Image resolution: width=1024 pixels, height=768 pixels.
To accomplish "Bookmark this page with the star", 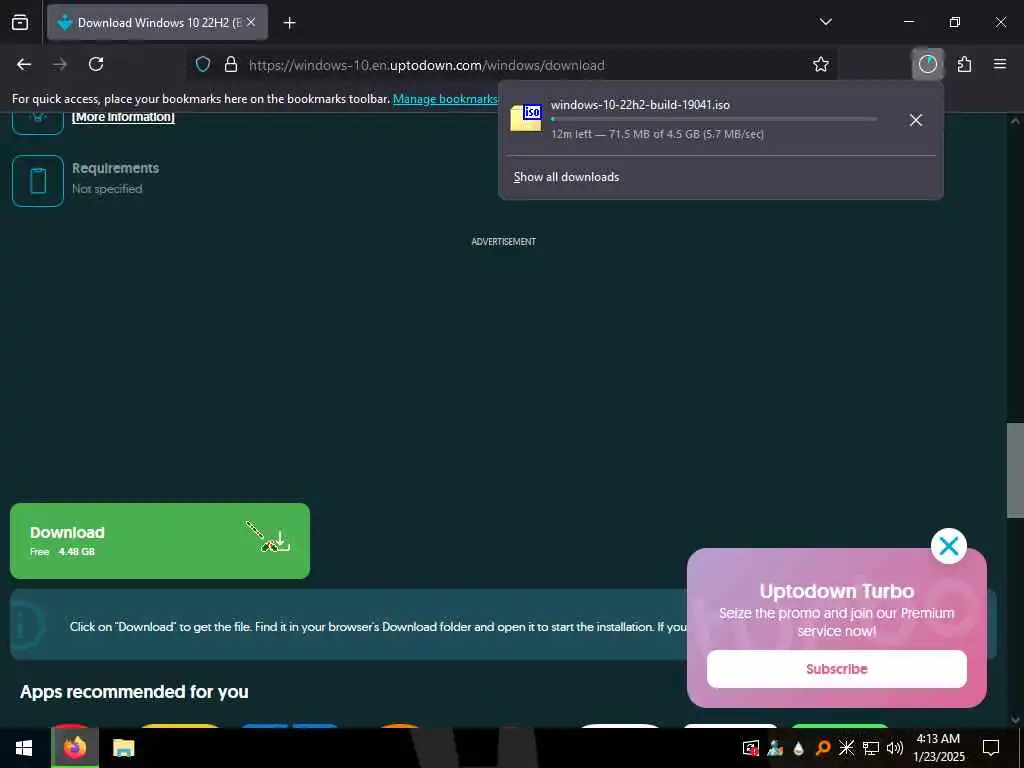I will click(x=821, y=64).
